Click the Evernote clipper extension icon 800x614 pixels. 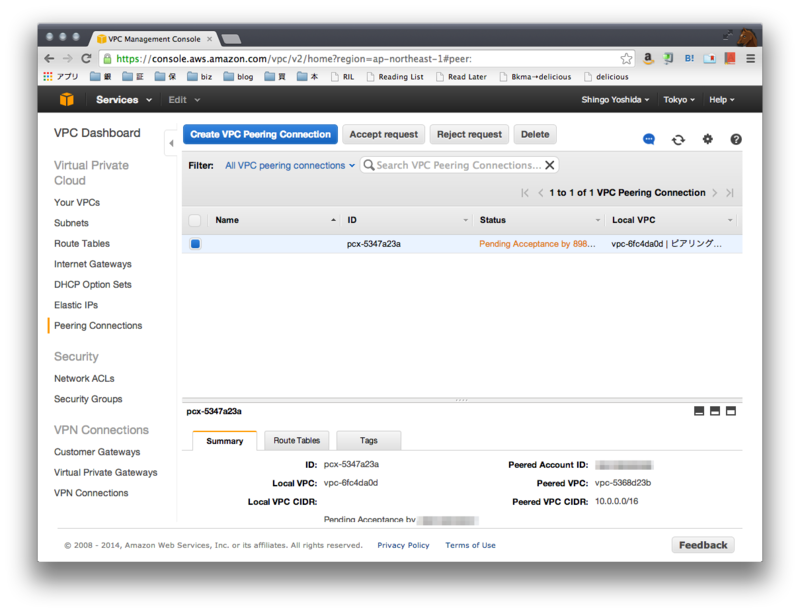tap(668, 59)
